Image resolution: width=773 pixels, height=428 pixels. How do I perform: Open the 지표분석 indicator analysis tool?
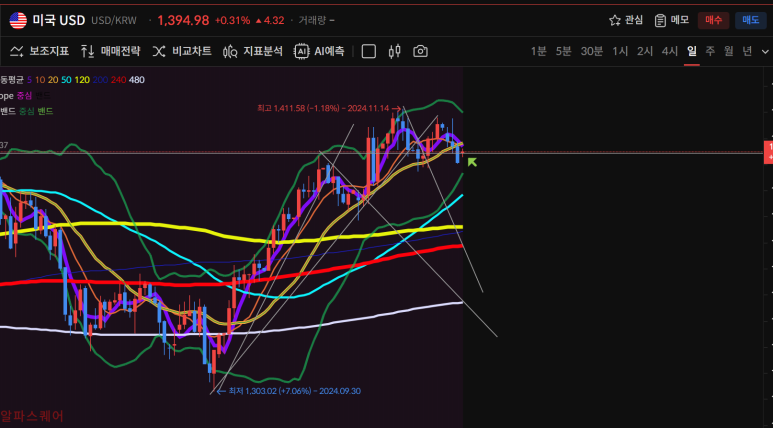(x=252, y=51)
